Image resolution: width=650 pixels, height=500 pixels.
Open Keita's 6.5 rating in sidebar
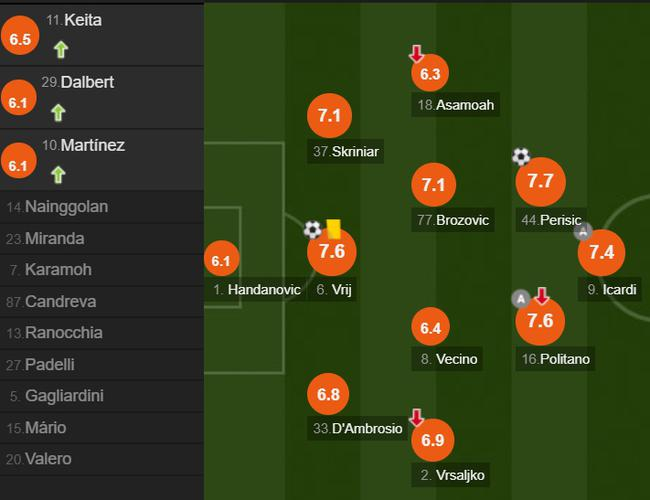pyautogui.click(x=20, y=40)
